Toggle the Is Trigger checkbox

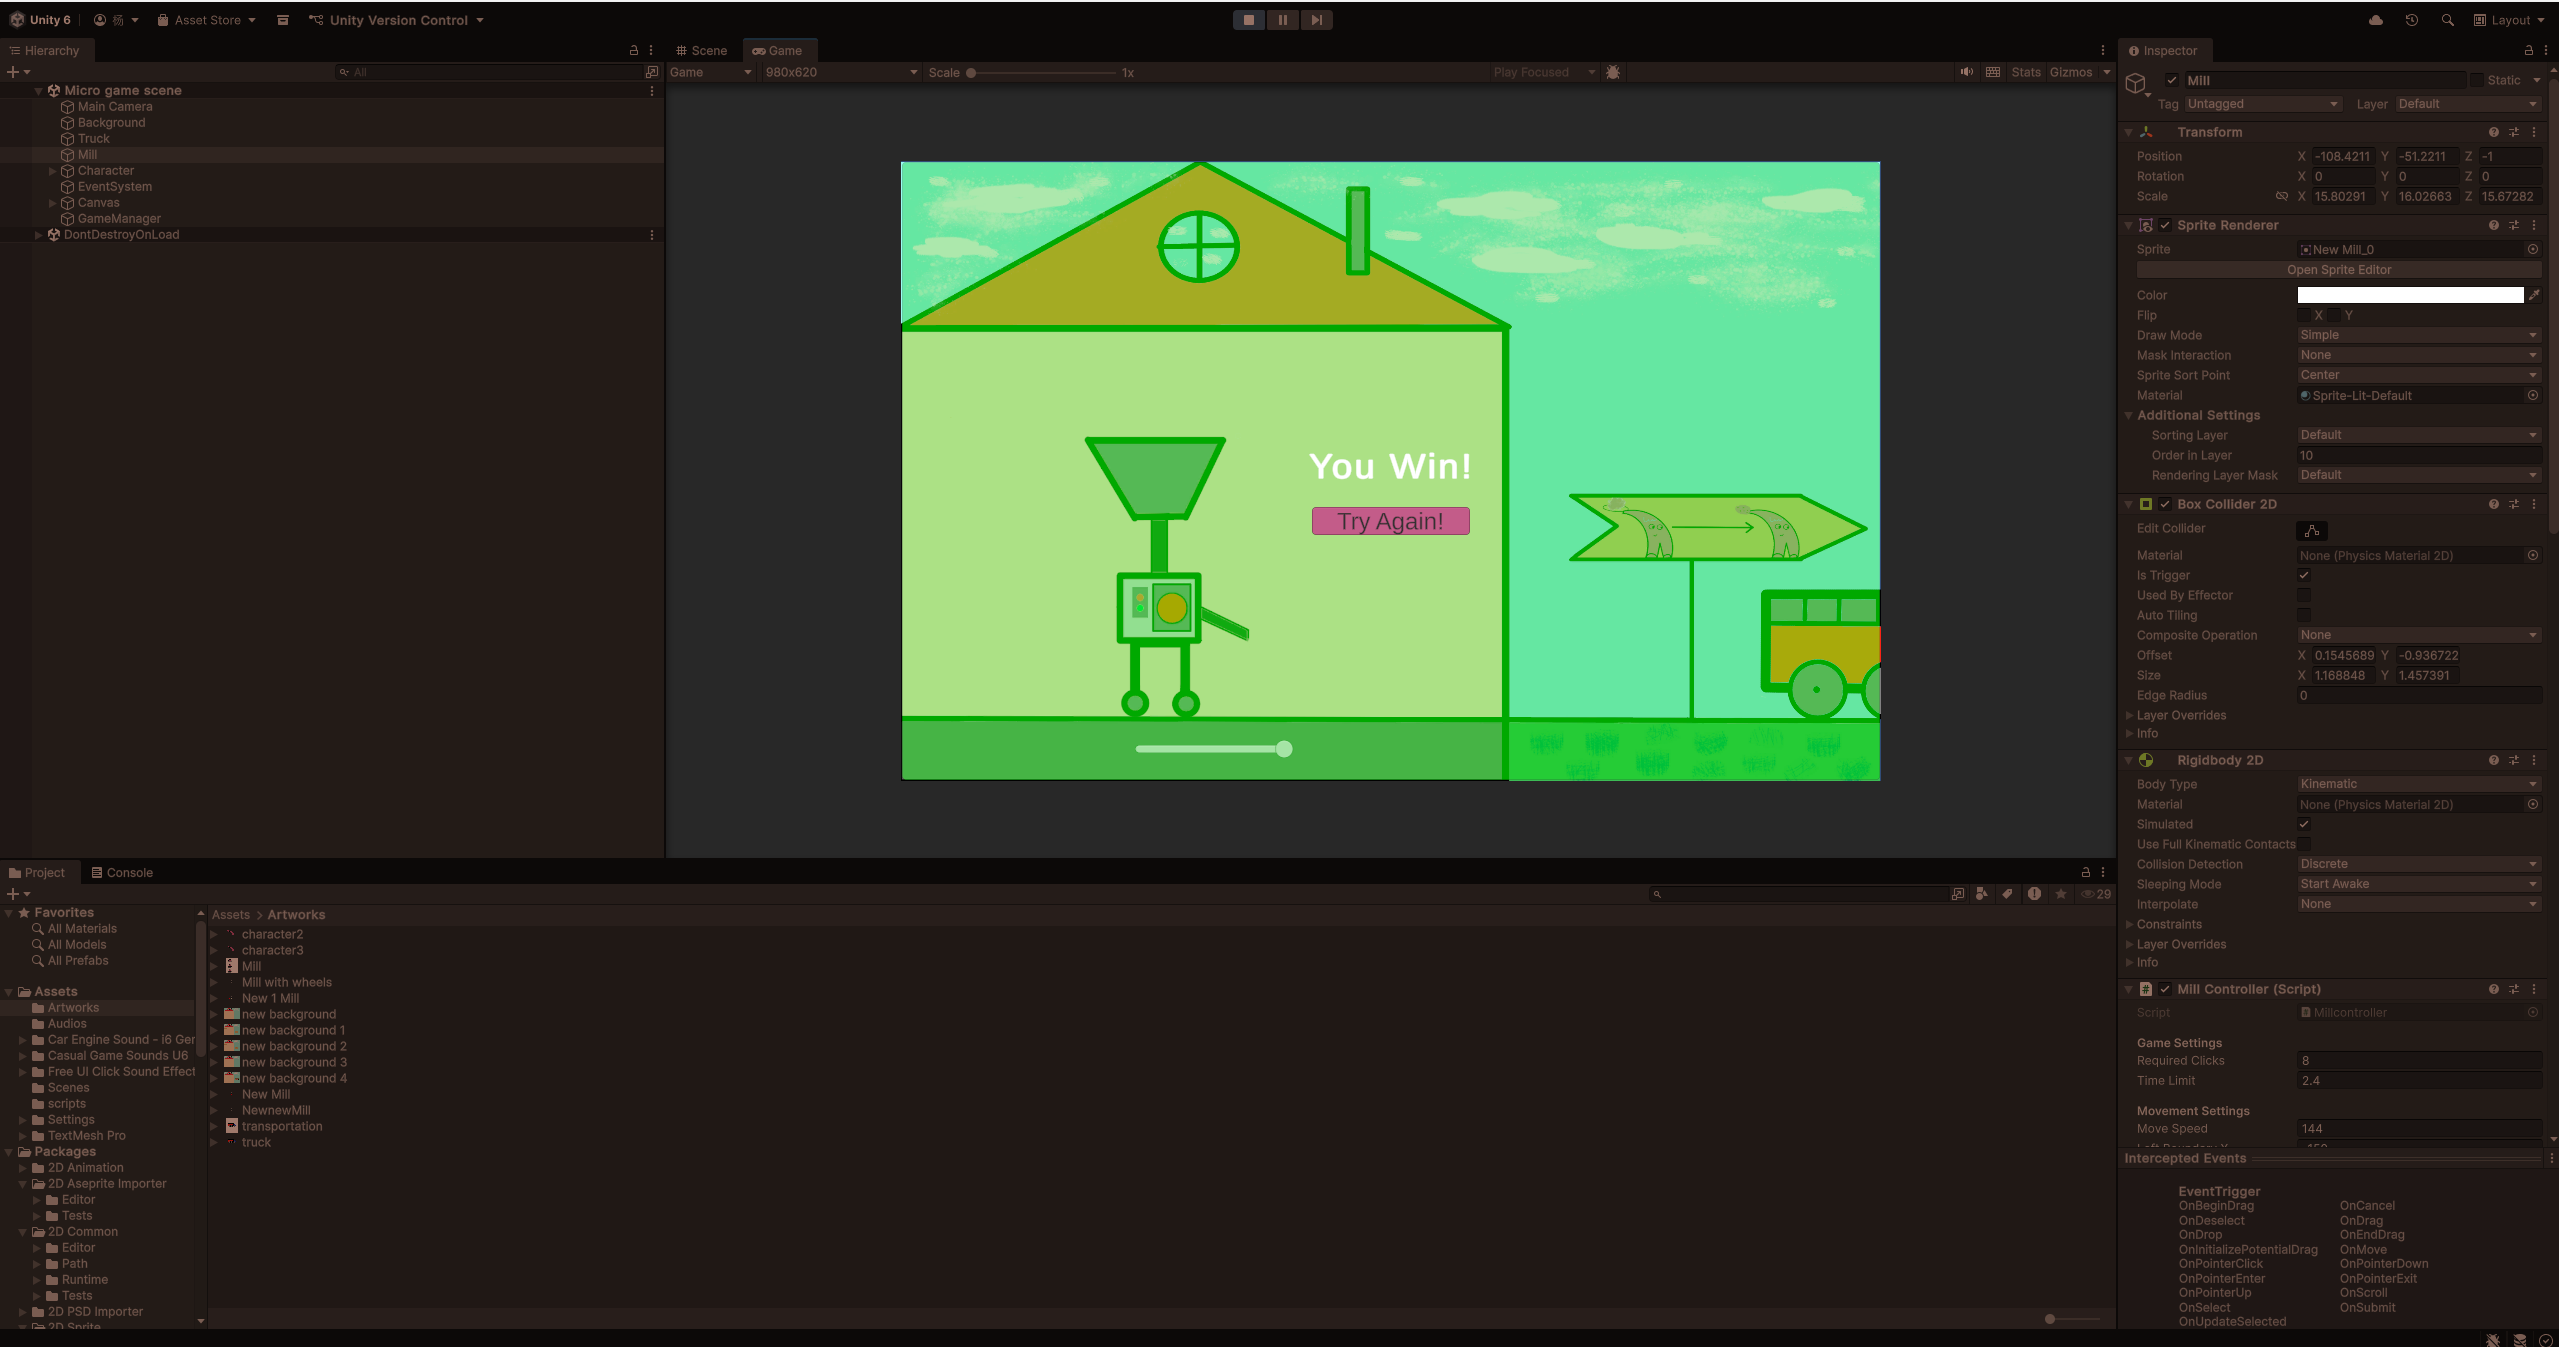[x=2304, y=575]
